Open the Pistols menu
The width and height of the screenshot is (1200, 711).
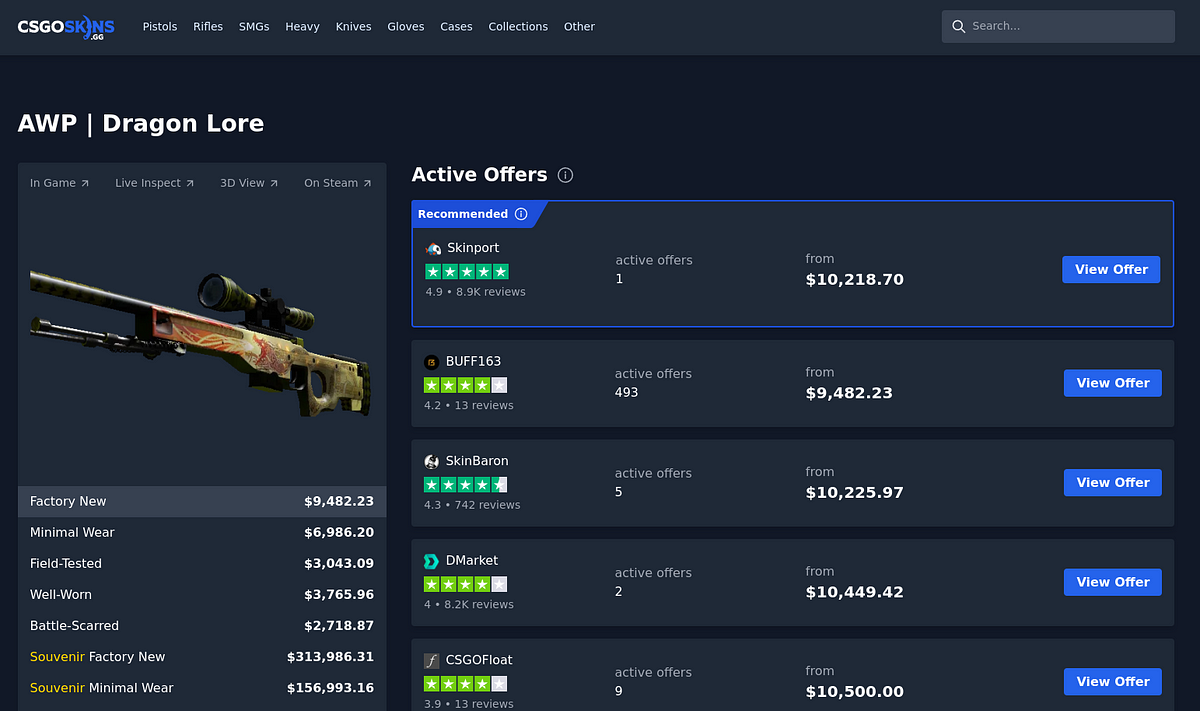tap(160, 27)
